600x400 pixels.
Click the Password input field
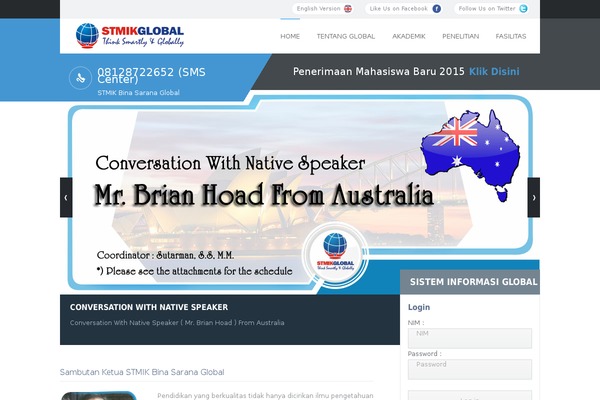(x=470, y=369)
